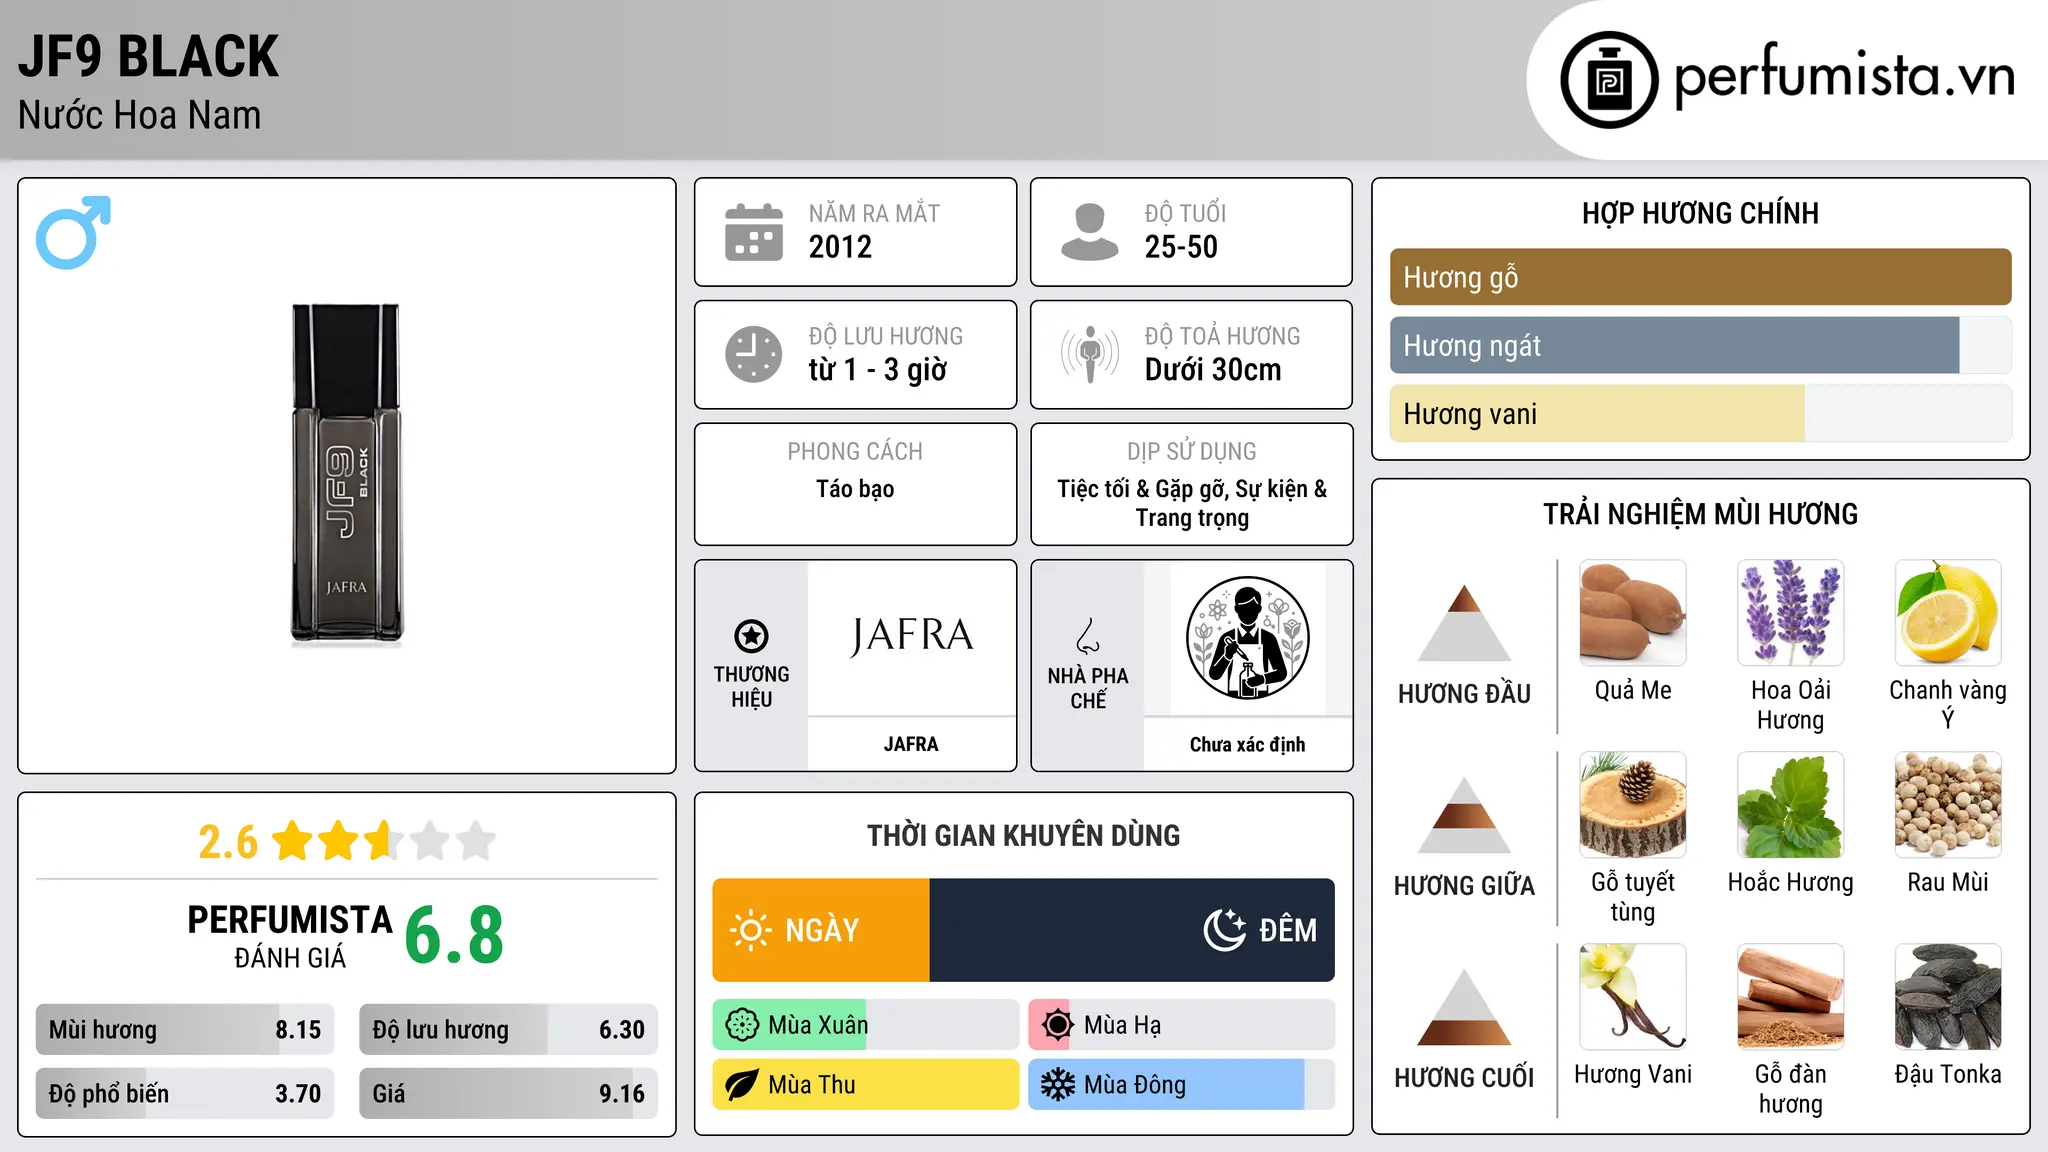
Task: Click the spring flower icon for Mùa Xuân
Action: point(742,1025)
